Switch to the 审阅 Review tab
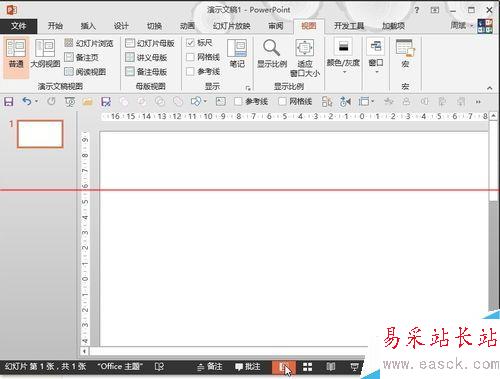The height and width of the screenshot is (379, 500). coord(276,26)
